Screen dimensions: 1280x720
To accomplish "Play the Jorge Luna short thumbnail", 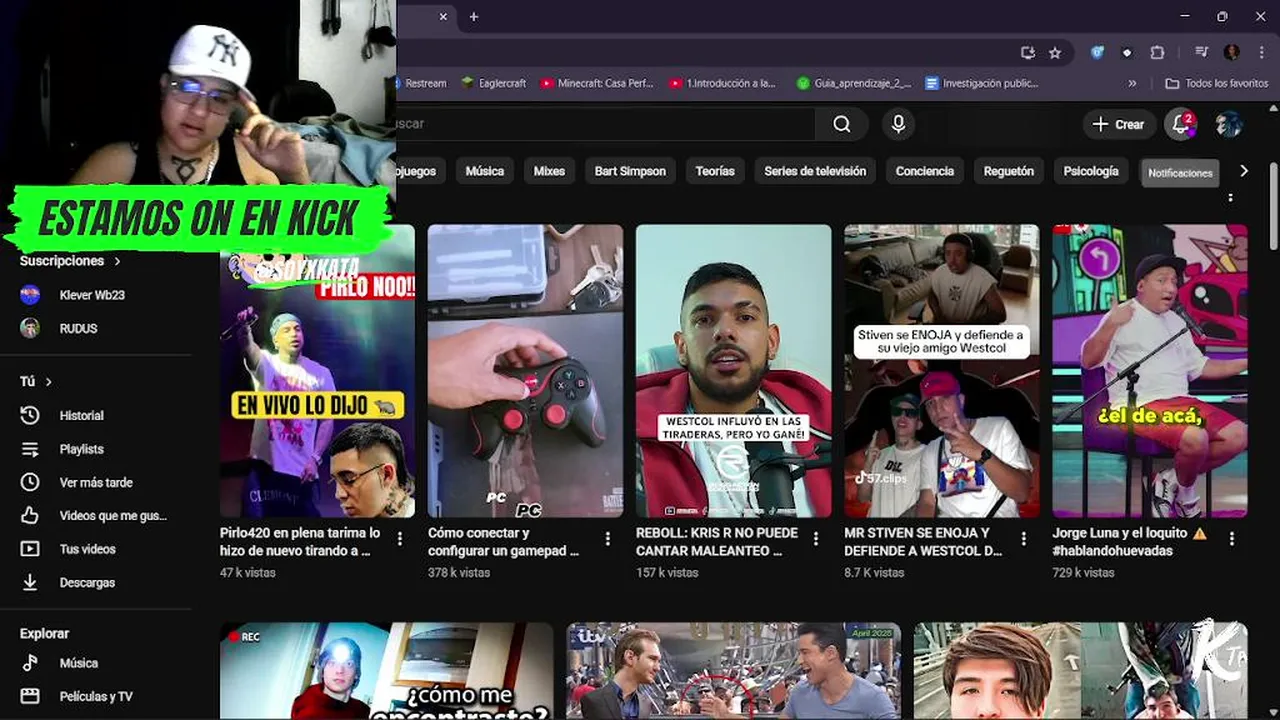I will [x=1149, y=371].
